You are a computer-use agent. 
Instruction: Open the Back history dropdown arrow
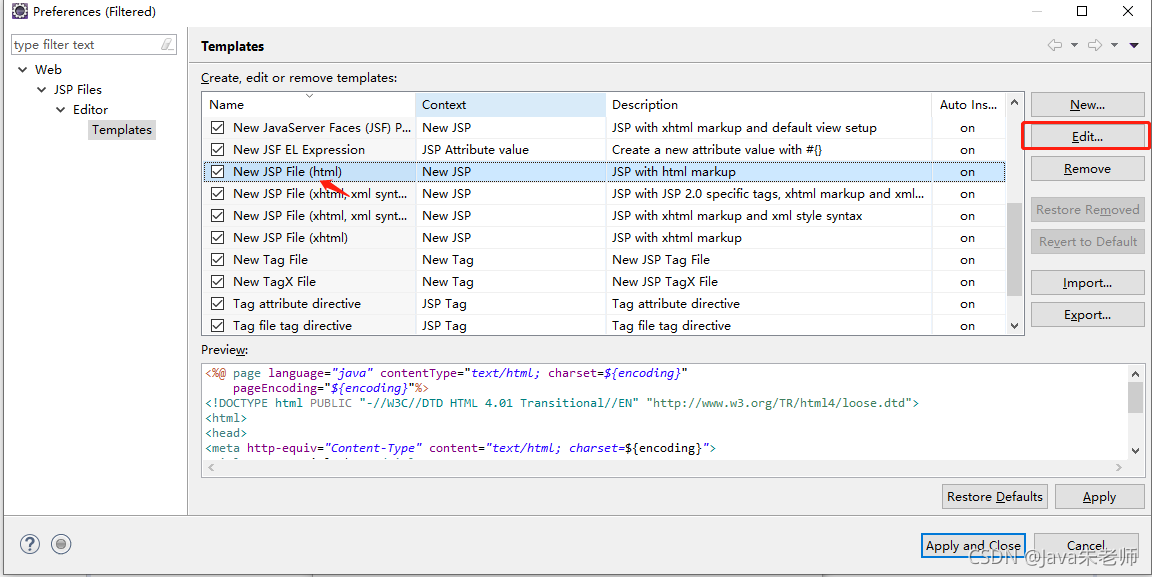(x=1074, y=46)
